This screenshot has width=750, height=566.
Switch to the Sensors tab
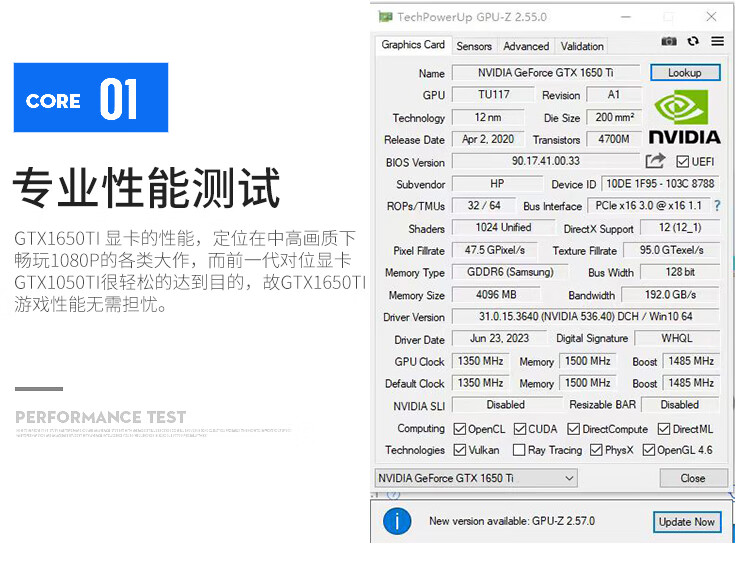coord(474,46)
